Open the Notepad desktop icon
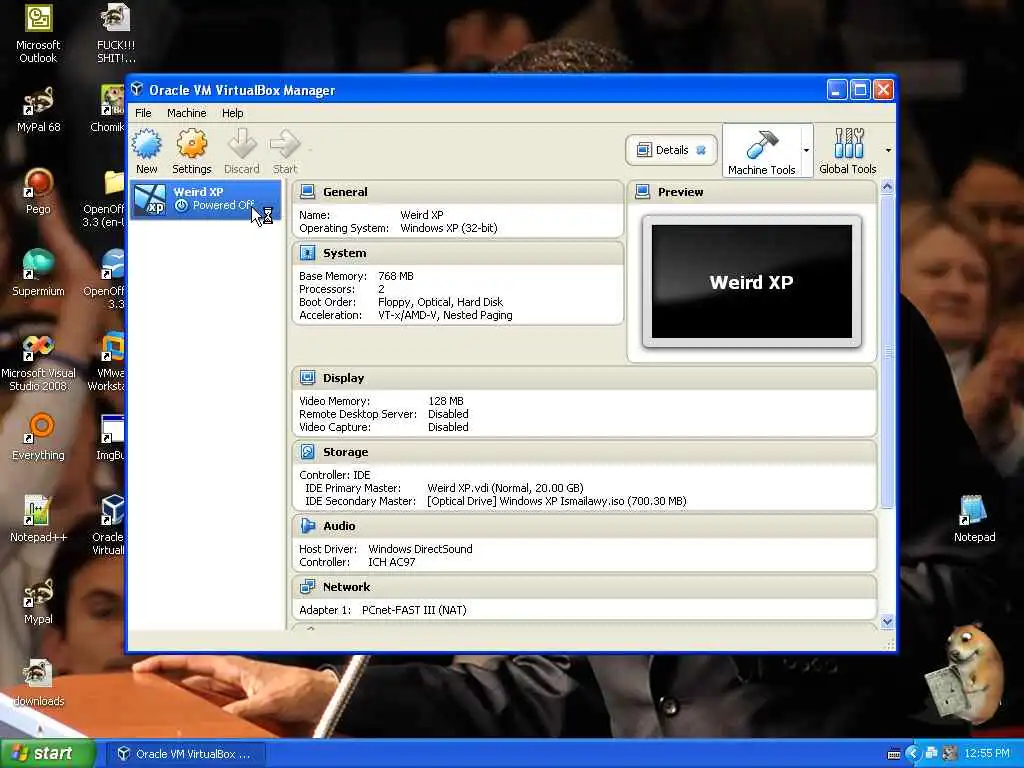This screenshot has width=1024, height=768. point(973,510)
